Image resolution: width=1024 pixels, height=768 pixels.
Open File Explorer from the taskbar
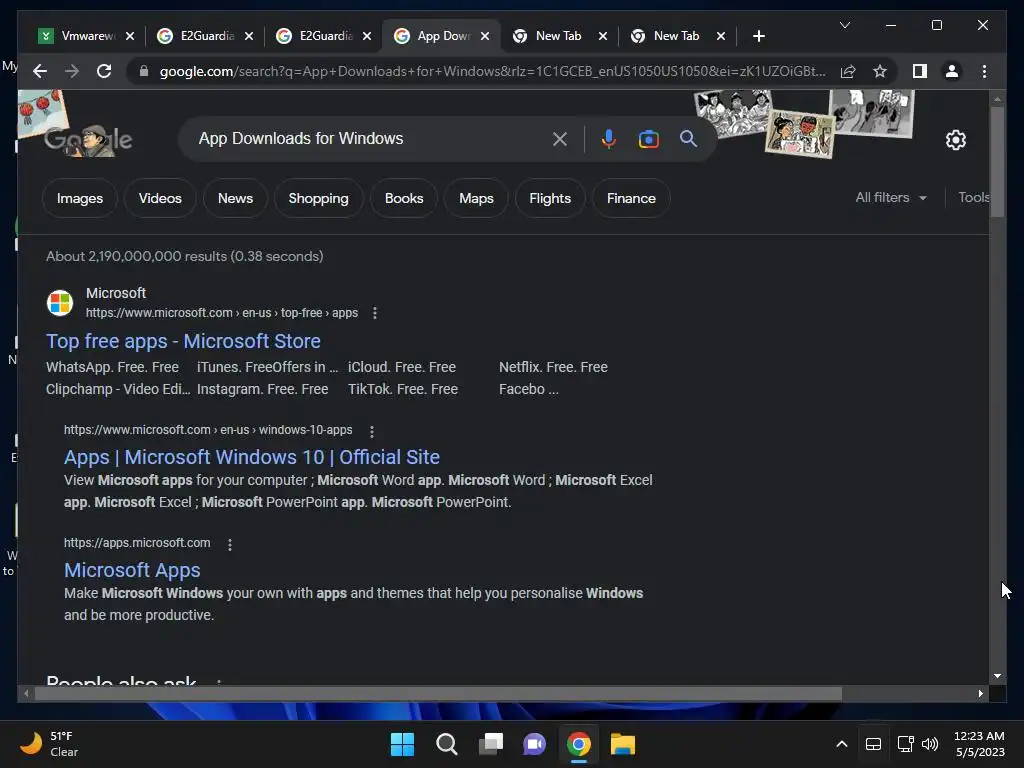pyautogui.click(x=622, y=744)
